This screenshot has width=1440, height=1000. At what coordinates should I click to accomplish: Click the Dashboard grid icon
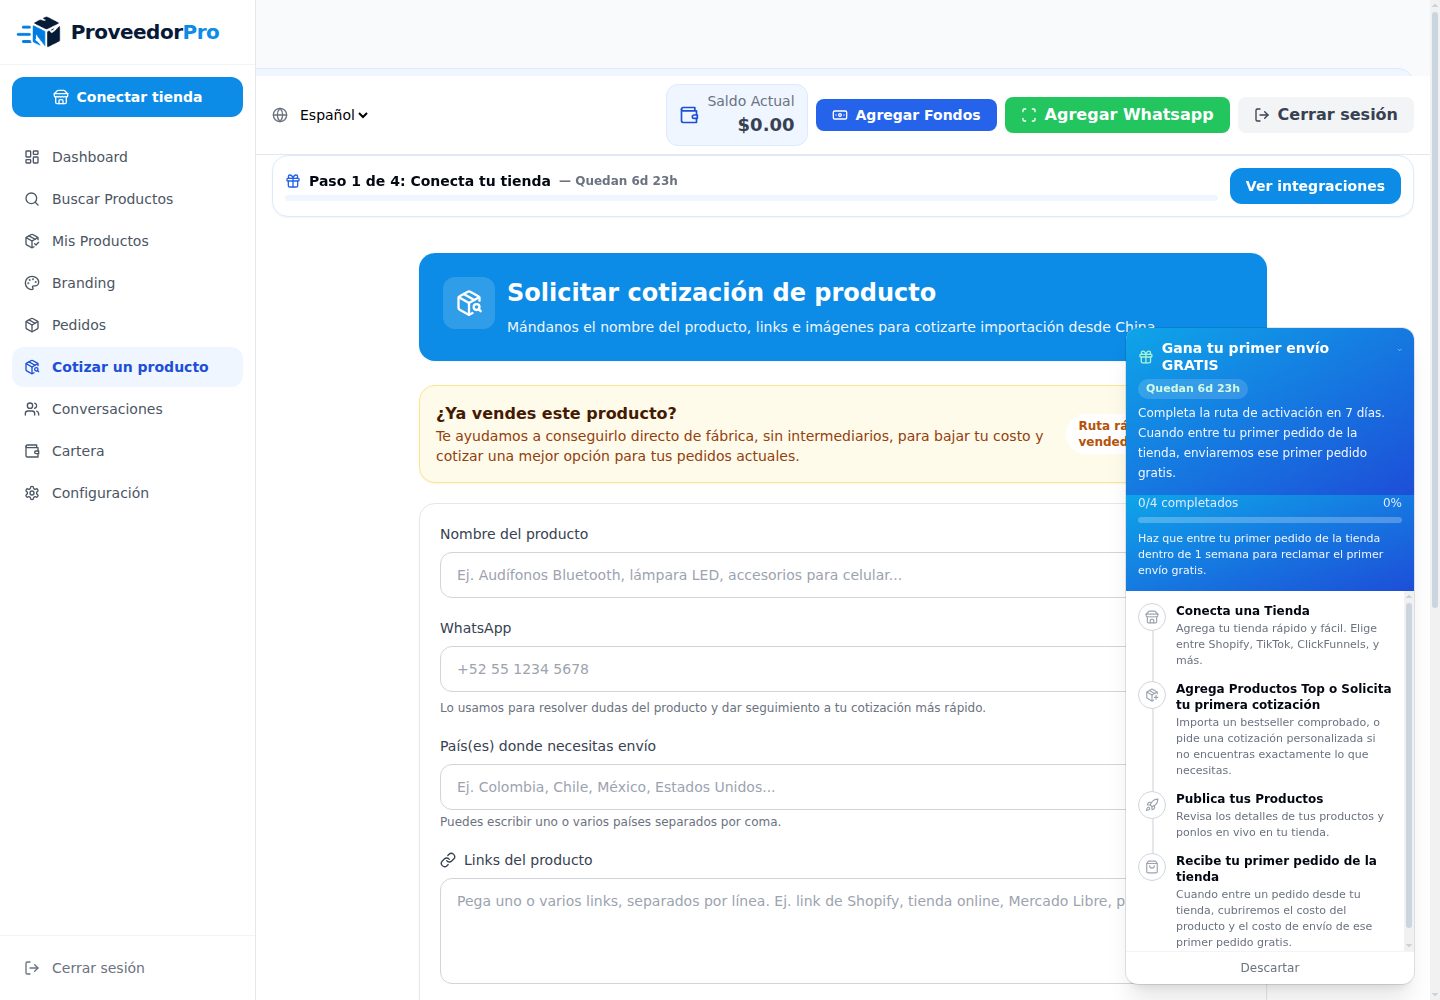[32, 157]
